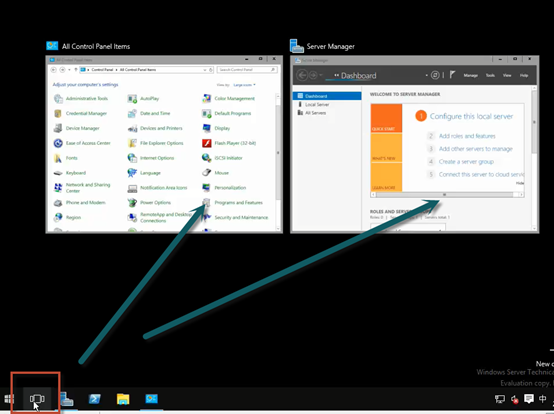Open Mouse settings in Control Panel
The width and height of the screenshot is (554, 414).
pos(216,173)
